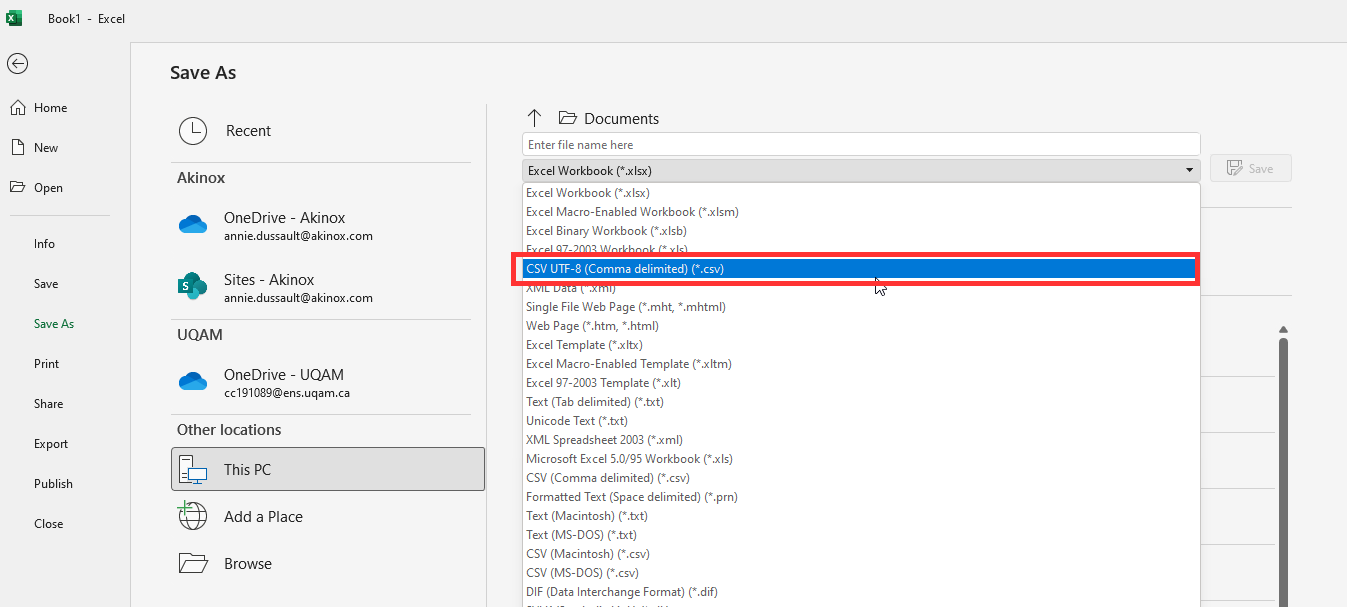Select Save As in the sidebar
The image size is (1347, 607).
tap(55, 324)
